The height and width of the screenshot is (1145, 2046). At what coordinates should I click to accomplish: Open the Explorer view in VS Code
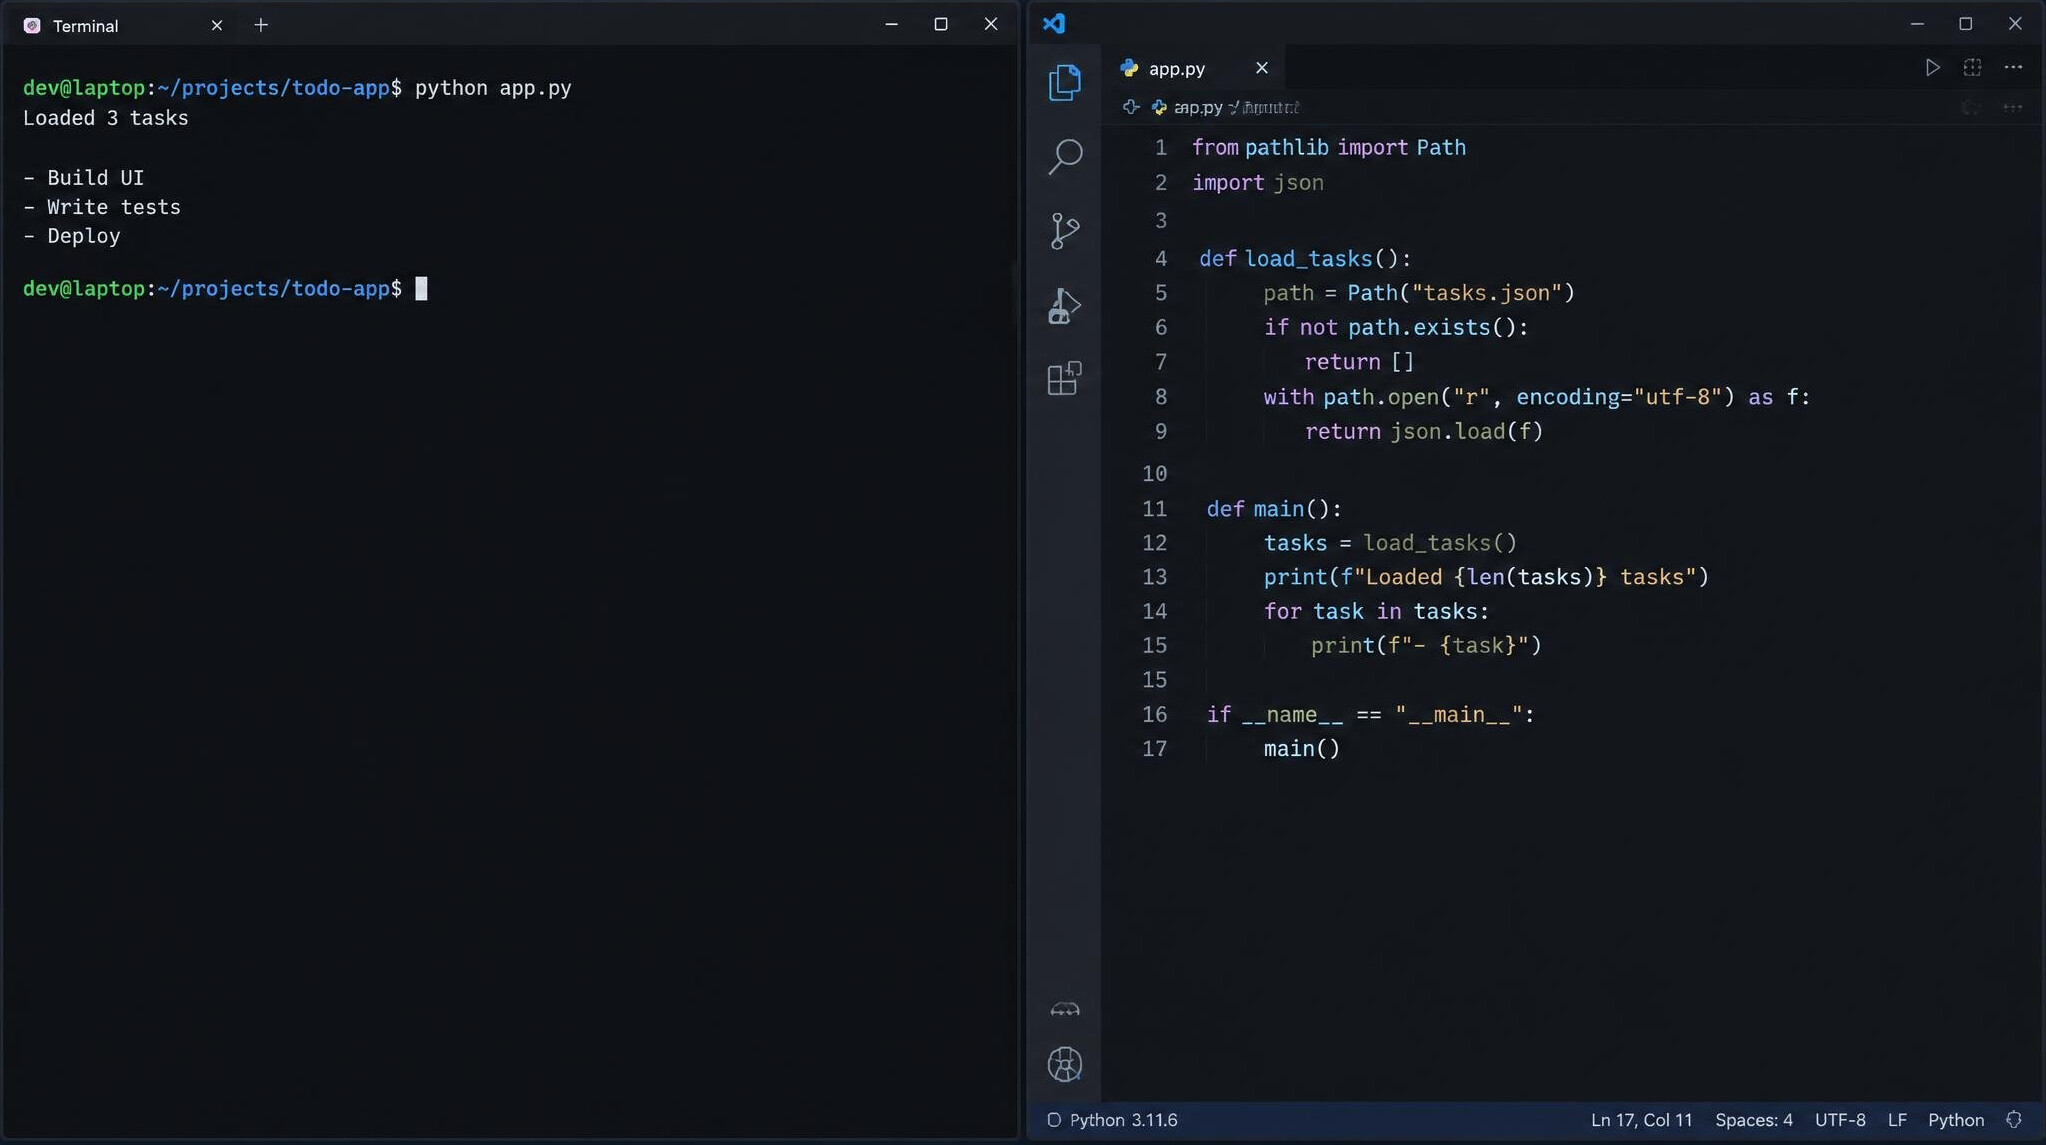tap(1064, 82)
